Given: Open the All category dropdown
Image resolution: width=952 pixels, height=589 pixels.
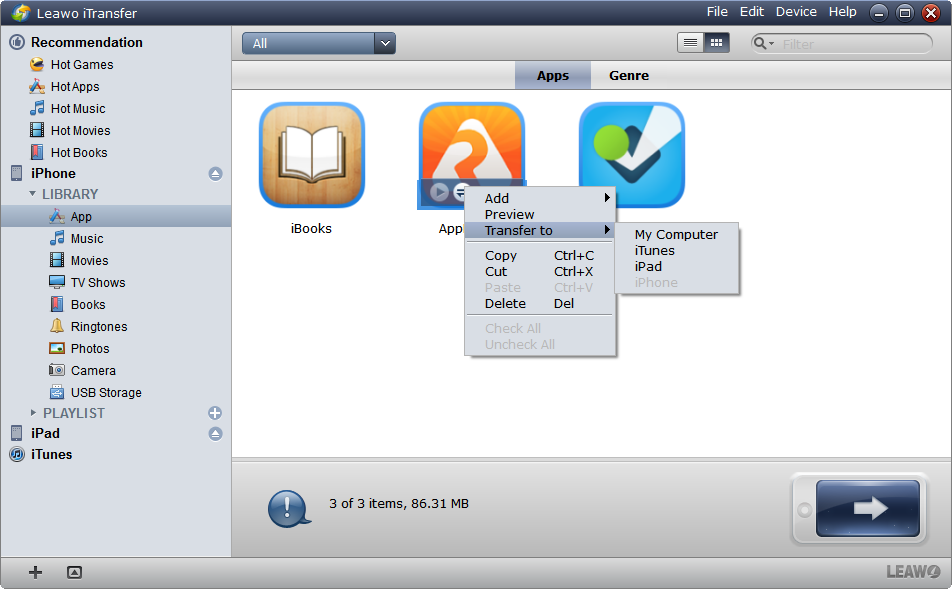Looking at the screenshot, I should point(319,43).
